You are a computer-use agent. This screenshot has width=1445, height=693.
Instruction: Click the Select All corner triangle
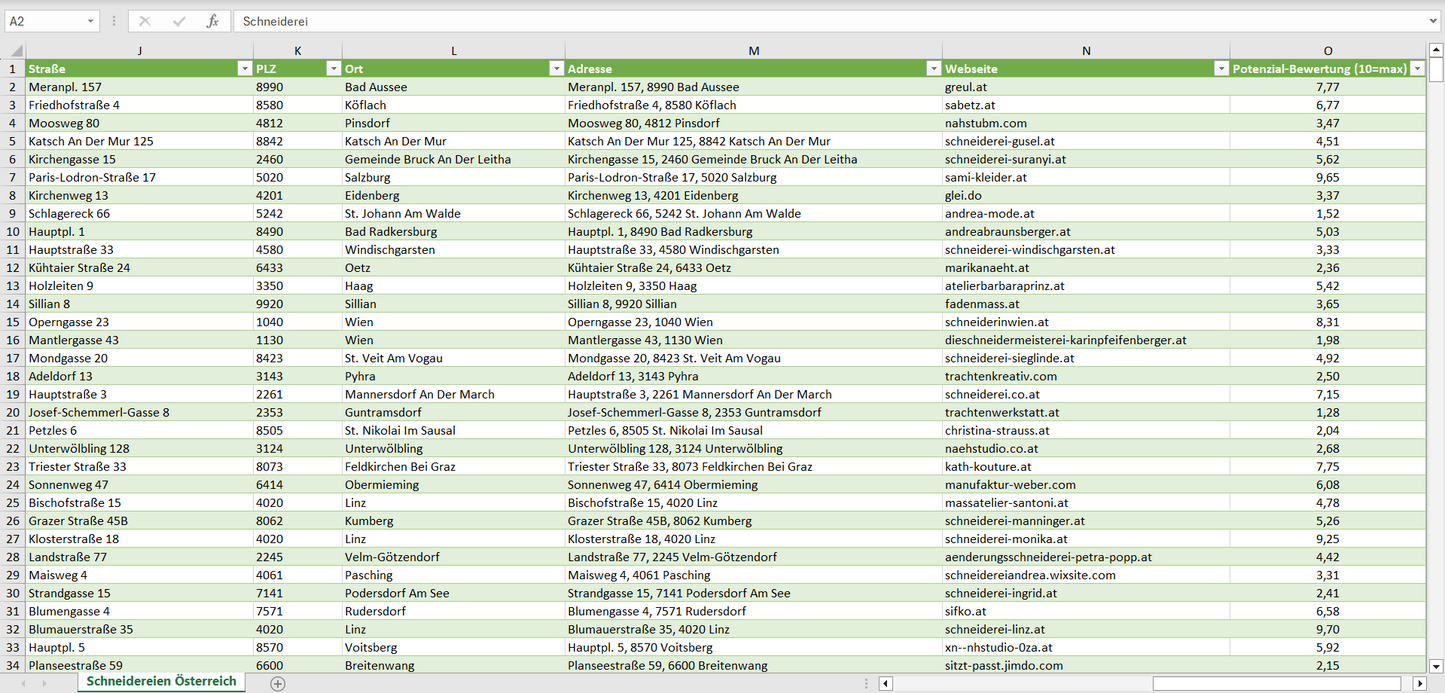tap(14, 51)
